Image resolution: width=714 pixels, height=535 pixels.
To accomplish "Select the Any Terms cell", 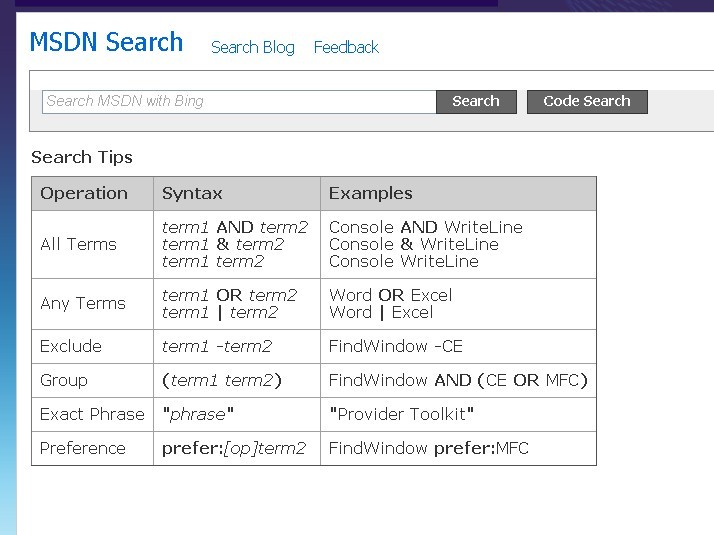I will (92, 304).
